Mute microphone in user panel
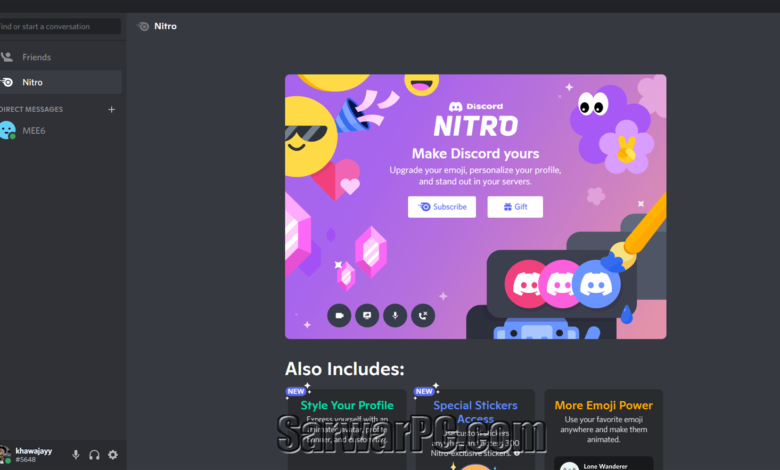 76,455
